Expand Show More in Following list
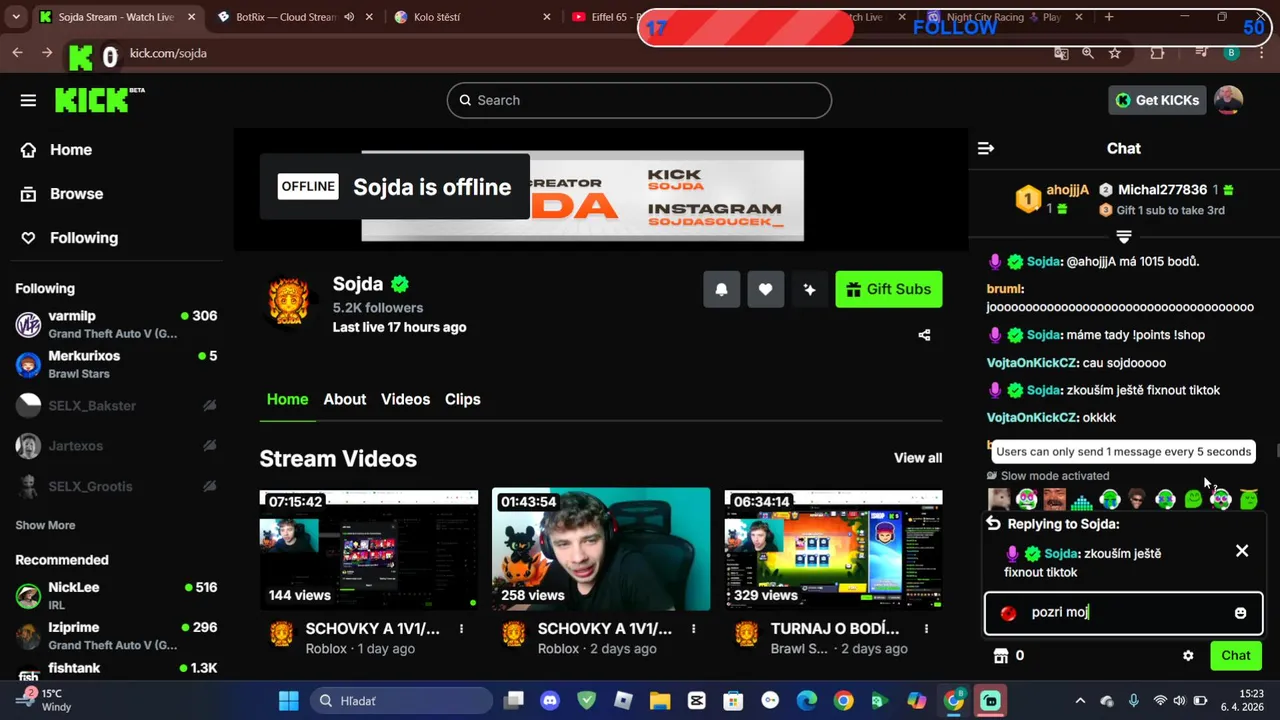Image resolution: width=1280 pixels, height=720 pixels. (45, 525)
